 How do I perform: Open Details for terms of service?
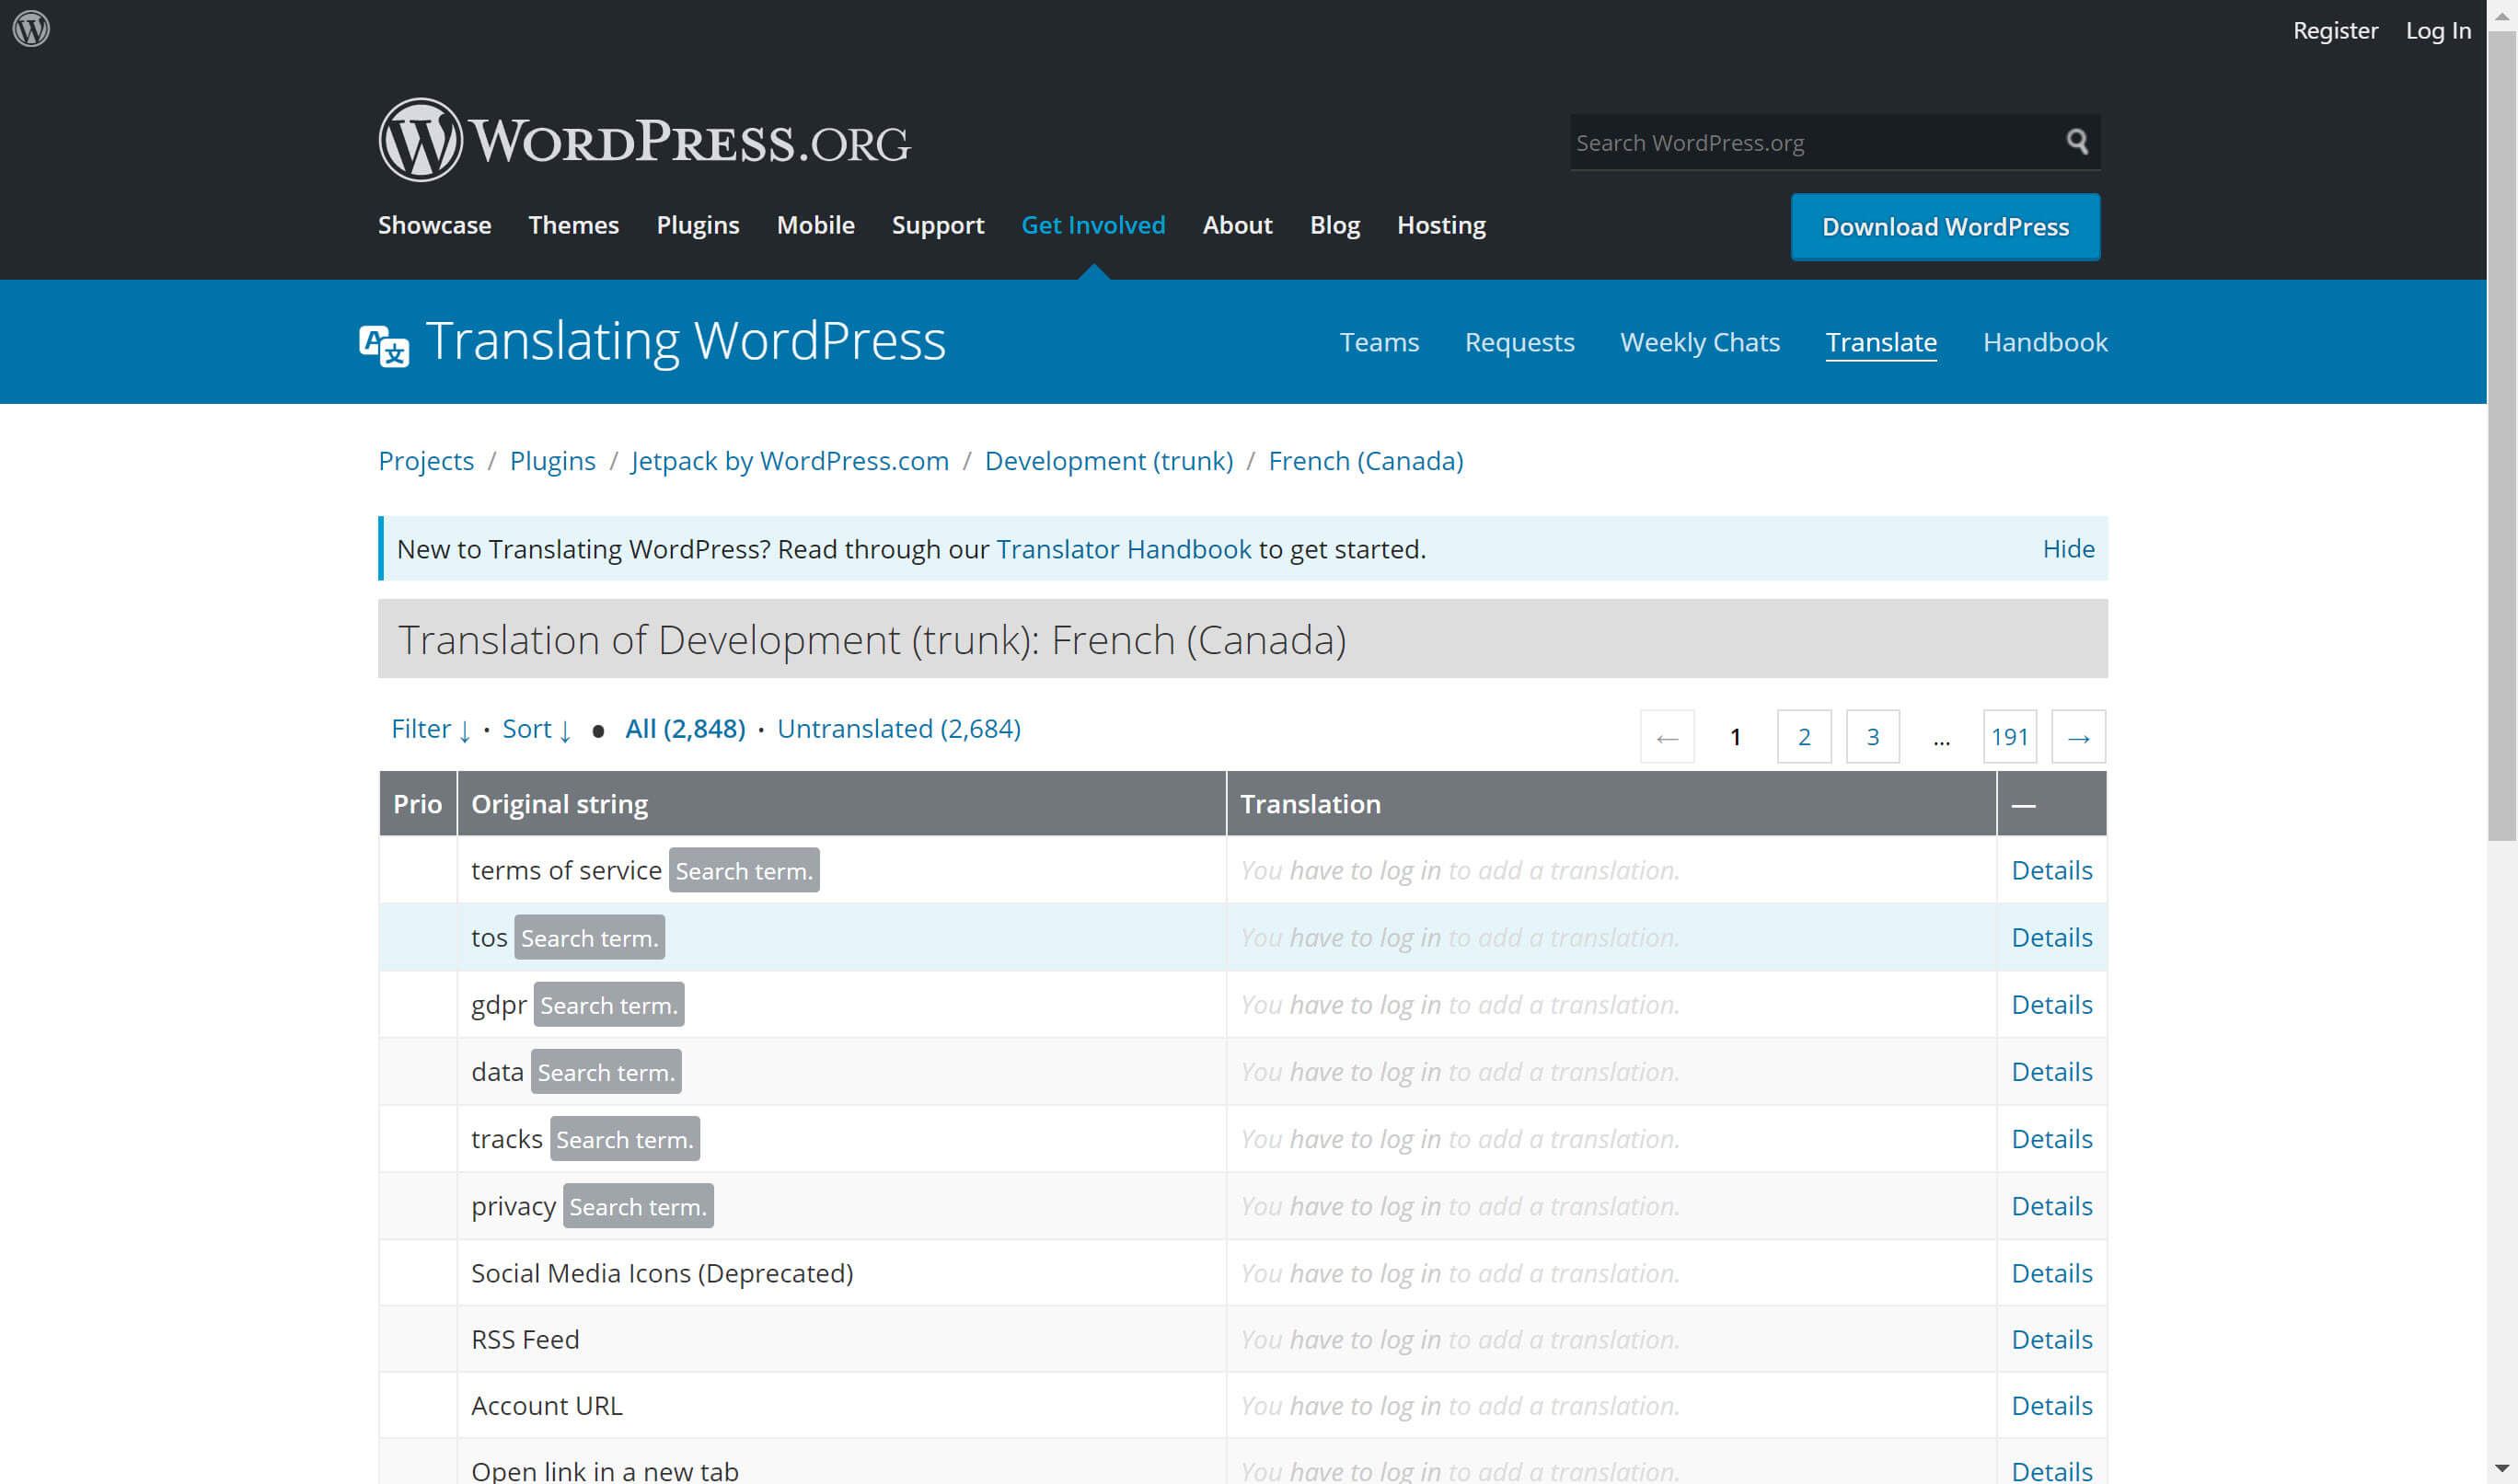(2051, 871)
